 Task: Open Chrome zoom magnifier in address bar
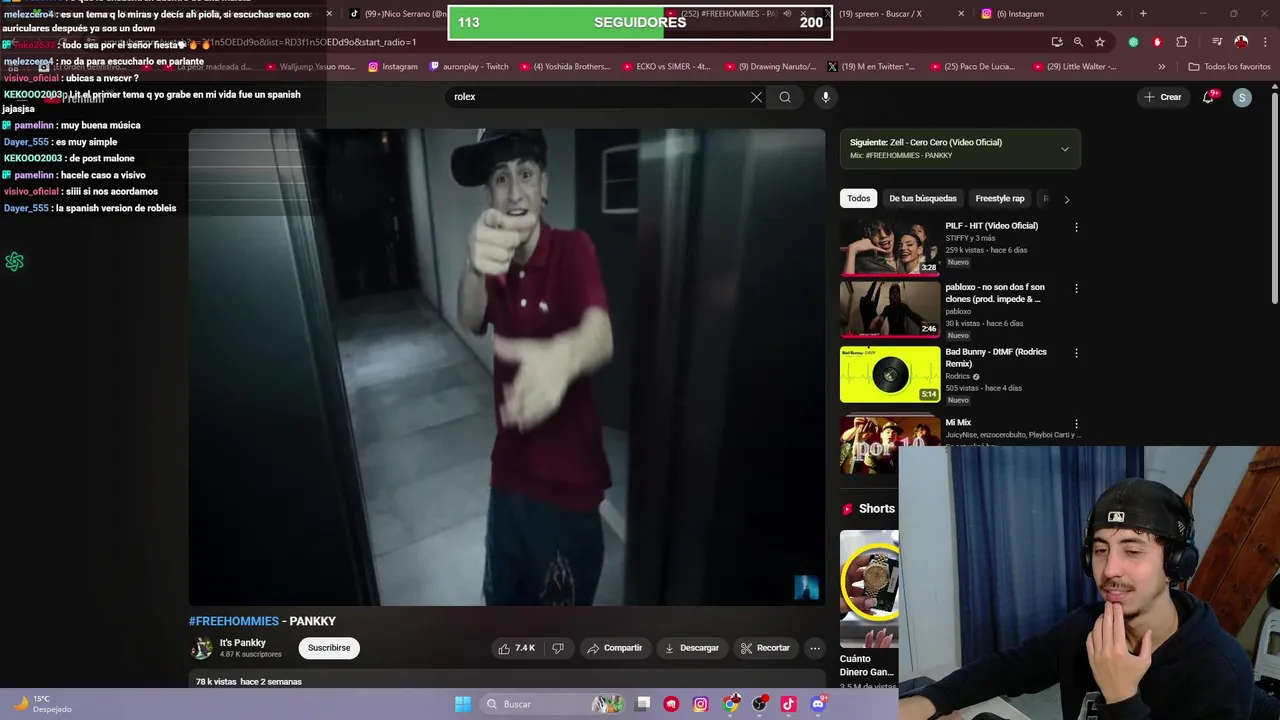pos(1078,42)
